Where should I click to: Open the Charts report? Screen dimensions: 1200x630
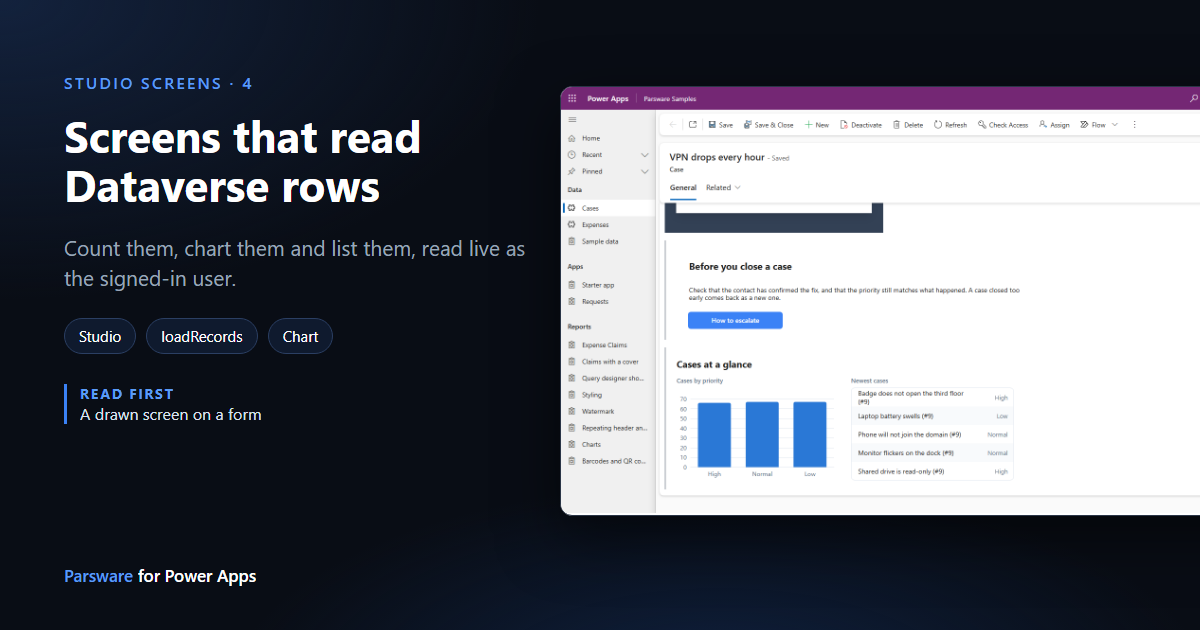608,444
